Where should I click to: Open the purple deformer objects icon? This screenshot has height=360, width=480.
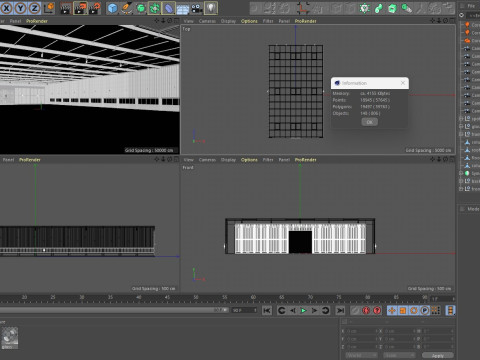(168, 8)
